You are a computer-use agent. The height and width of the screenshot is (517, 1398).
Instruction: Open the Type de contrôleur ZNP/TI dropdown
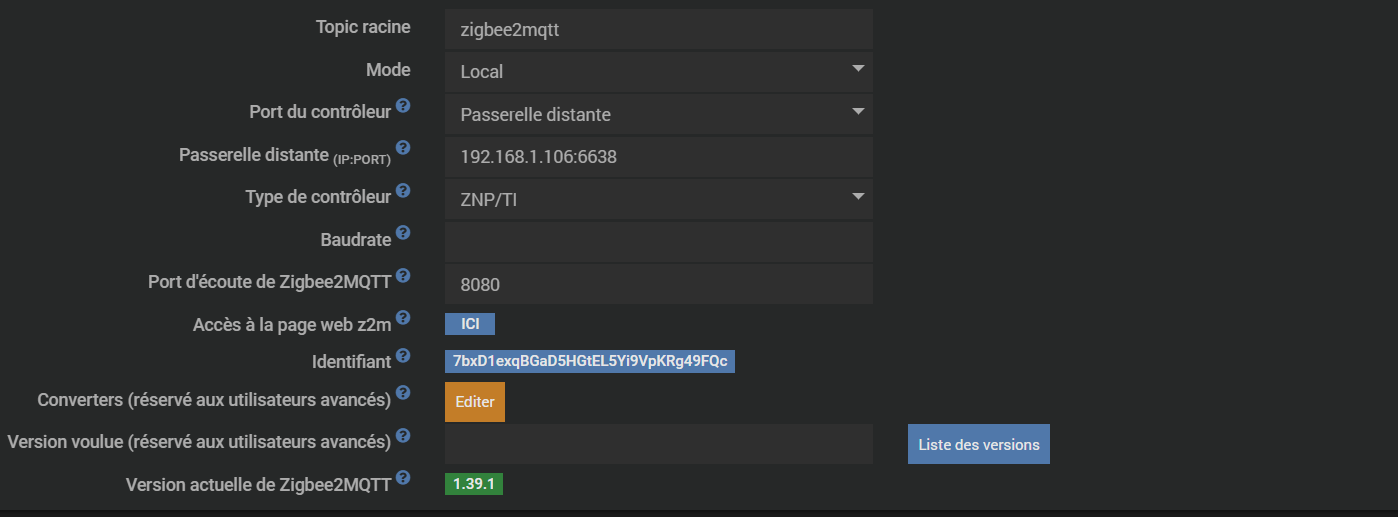[x=658, y=199]
